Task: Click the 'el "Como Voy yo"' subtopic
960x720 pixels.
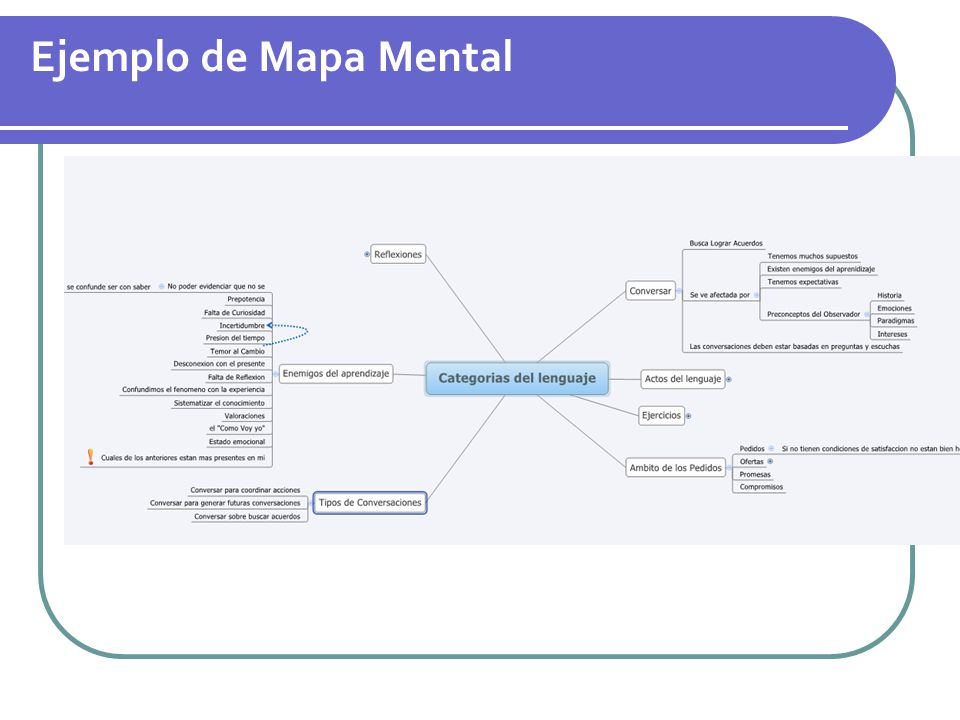Action: [236, 428]
